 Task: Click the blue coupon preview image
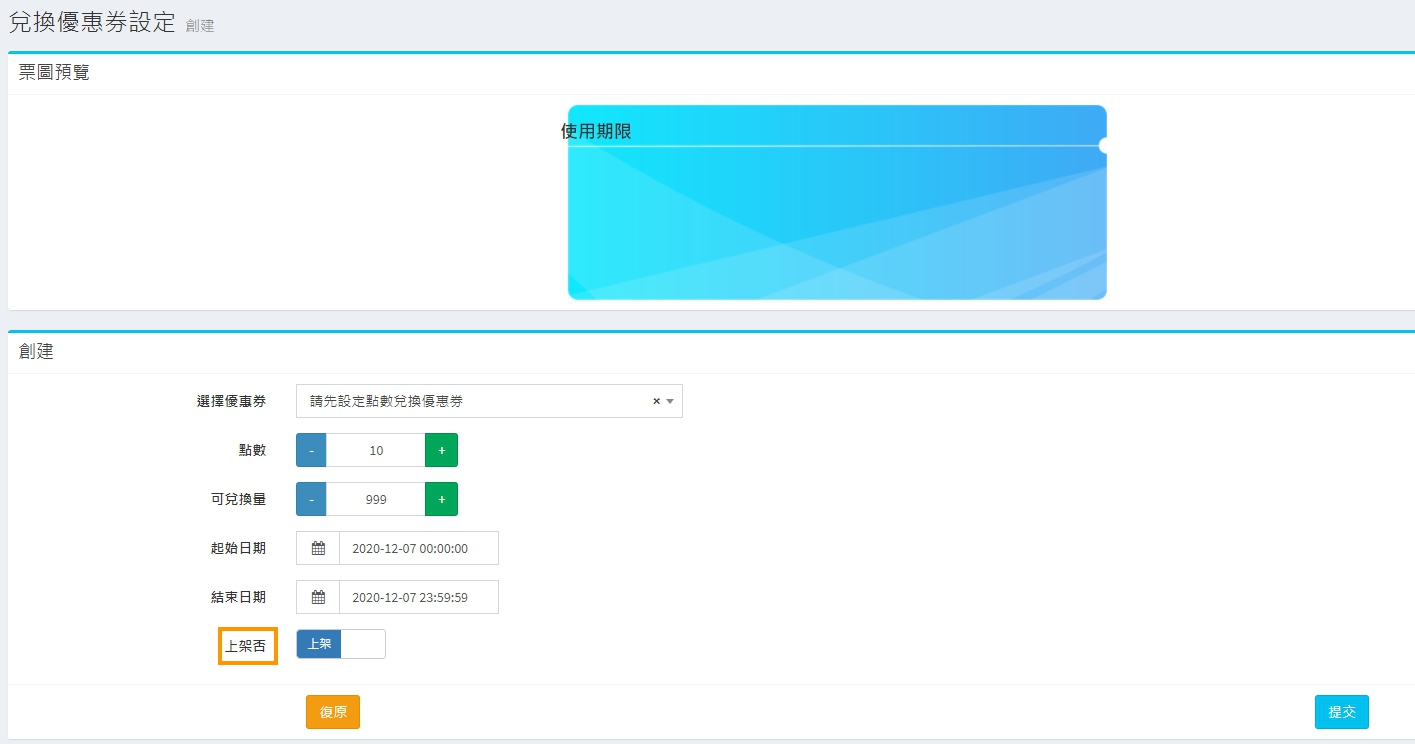(837, 220)
